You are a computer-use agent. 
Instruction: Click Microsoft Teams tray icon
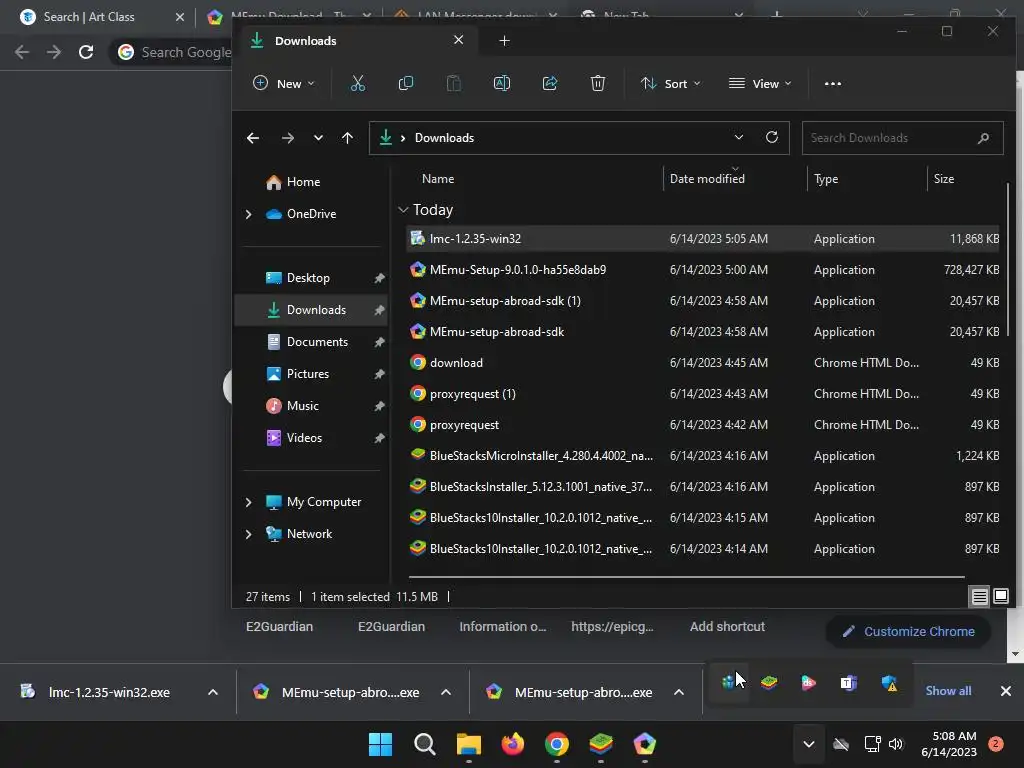pyautogui.click(x=848, y=683)
